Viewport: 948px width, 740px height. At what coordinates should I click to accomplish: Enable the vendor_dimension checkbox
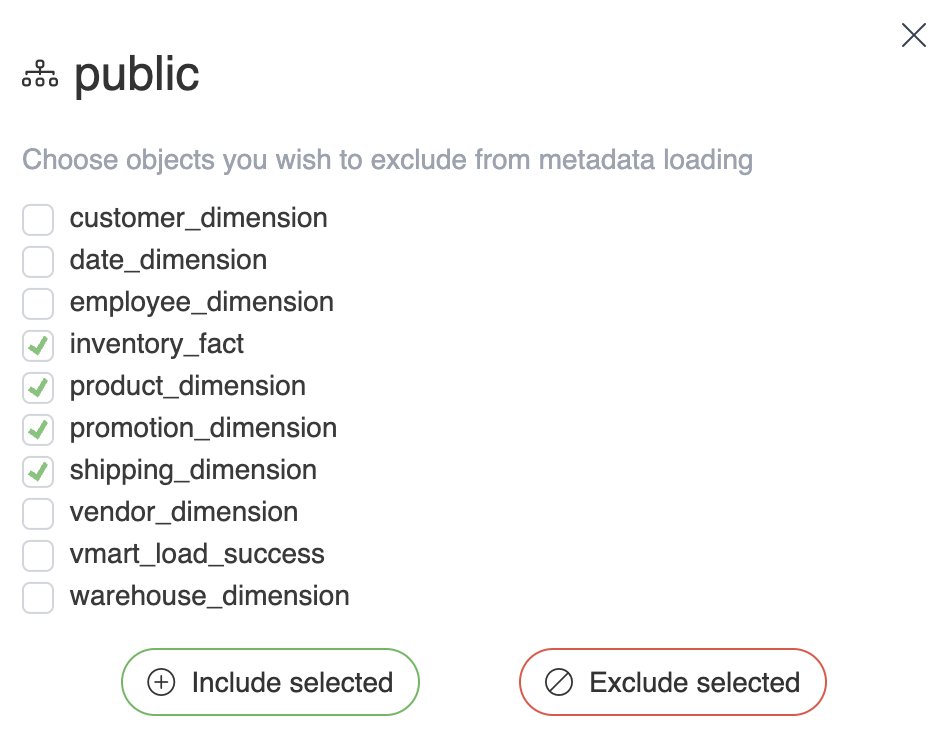coord(38,513)
